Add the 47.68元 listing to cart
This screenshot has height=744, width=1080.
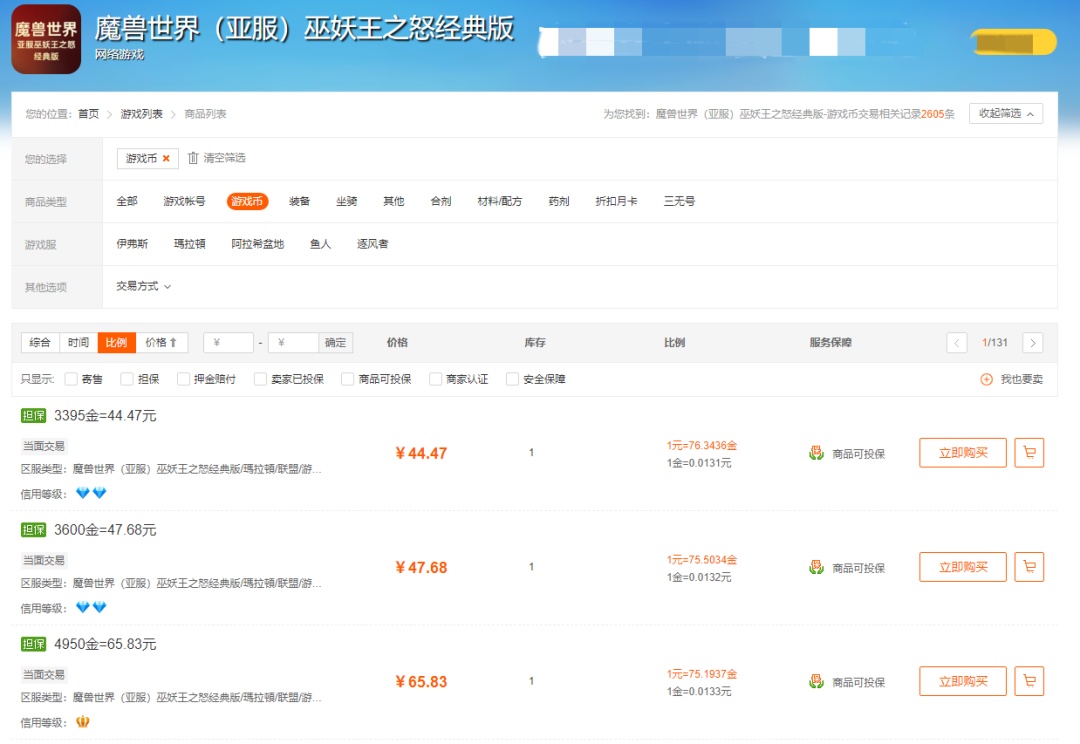pos(1029,567)
